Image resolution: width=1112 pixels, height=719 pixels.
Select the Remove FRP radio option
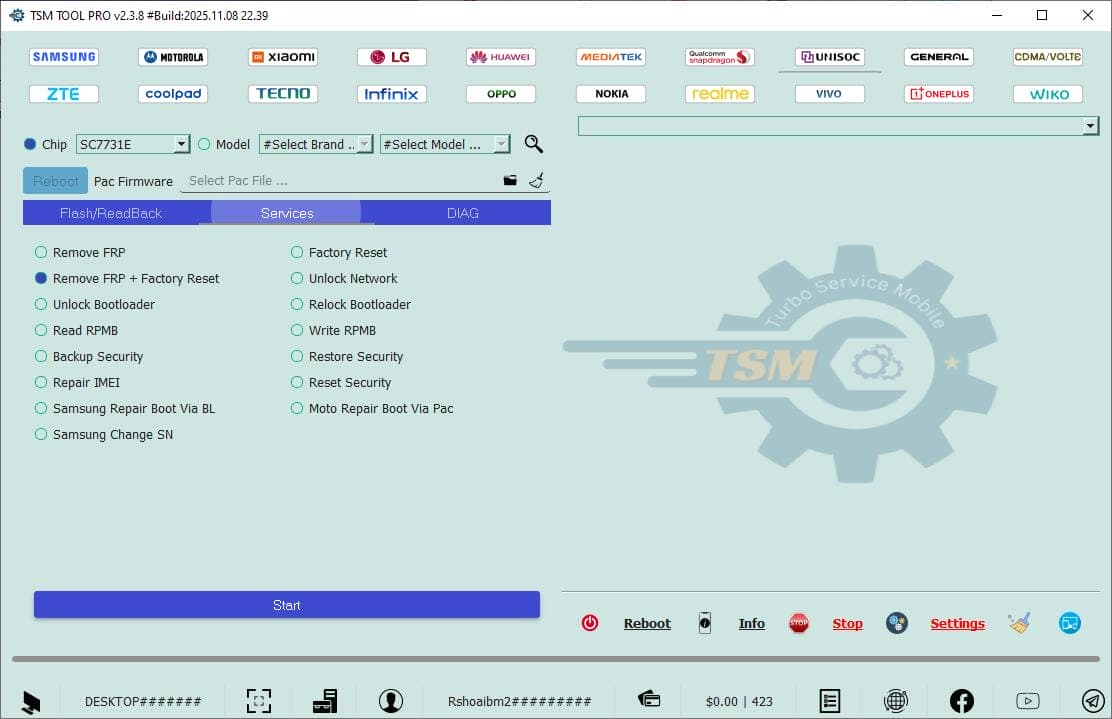tap(41, 252)
